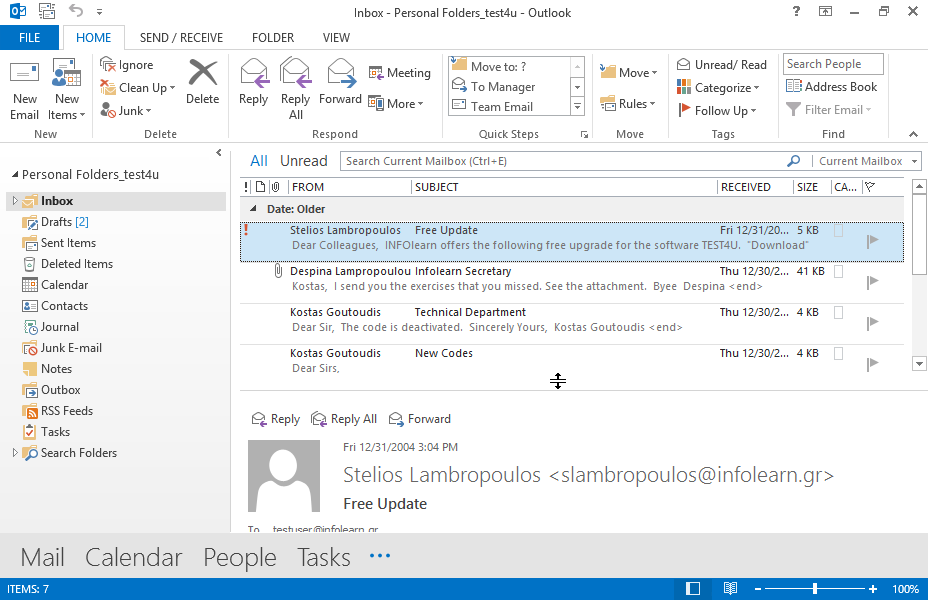Open the More respond options

396,104
